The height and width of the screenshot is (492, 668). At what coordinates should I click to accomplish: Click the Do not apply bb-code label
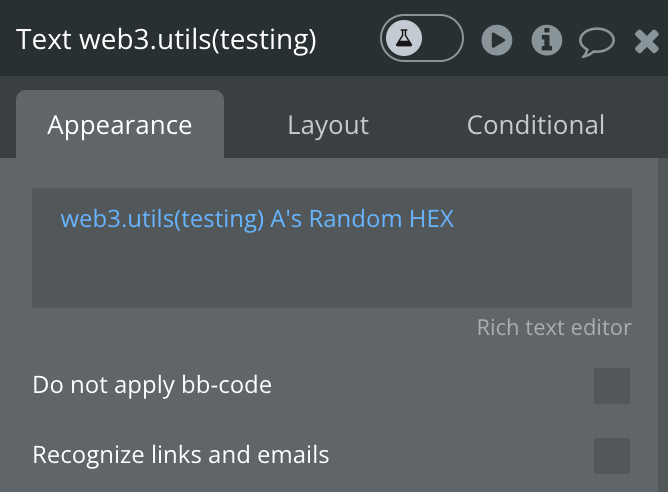click(x=152, y=385)
